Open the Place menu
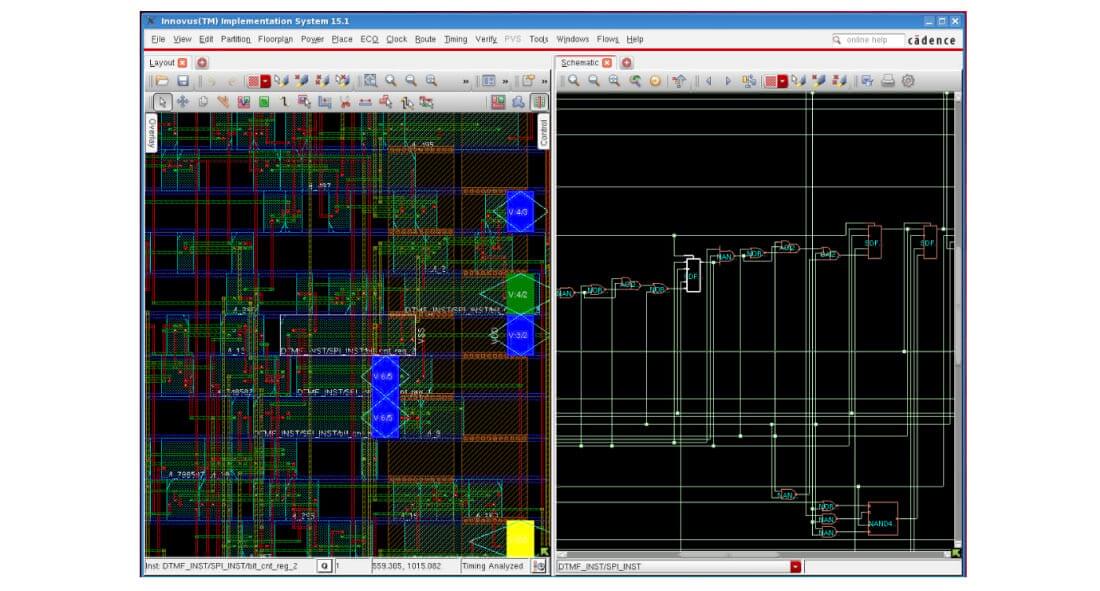Image resolution: width=1100 pixels, height=591 pixels. (x=342, y=39)
